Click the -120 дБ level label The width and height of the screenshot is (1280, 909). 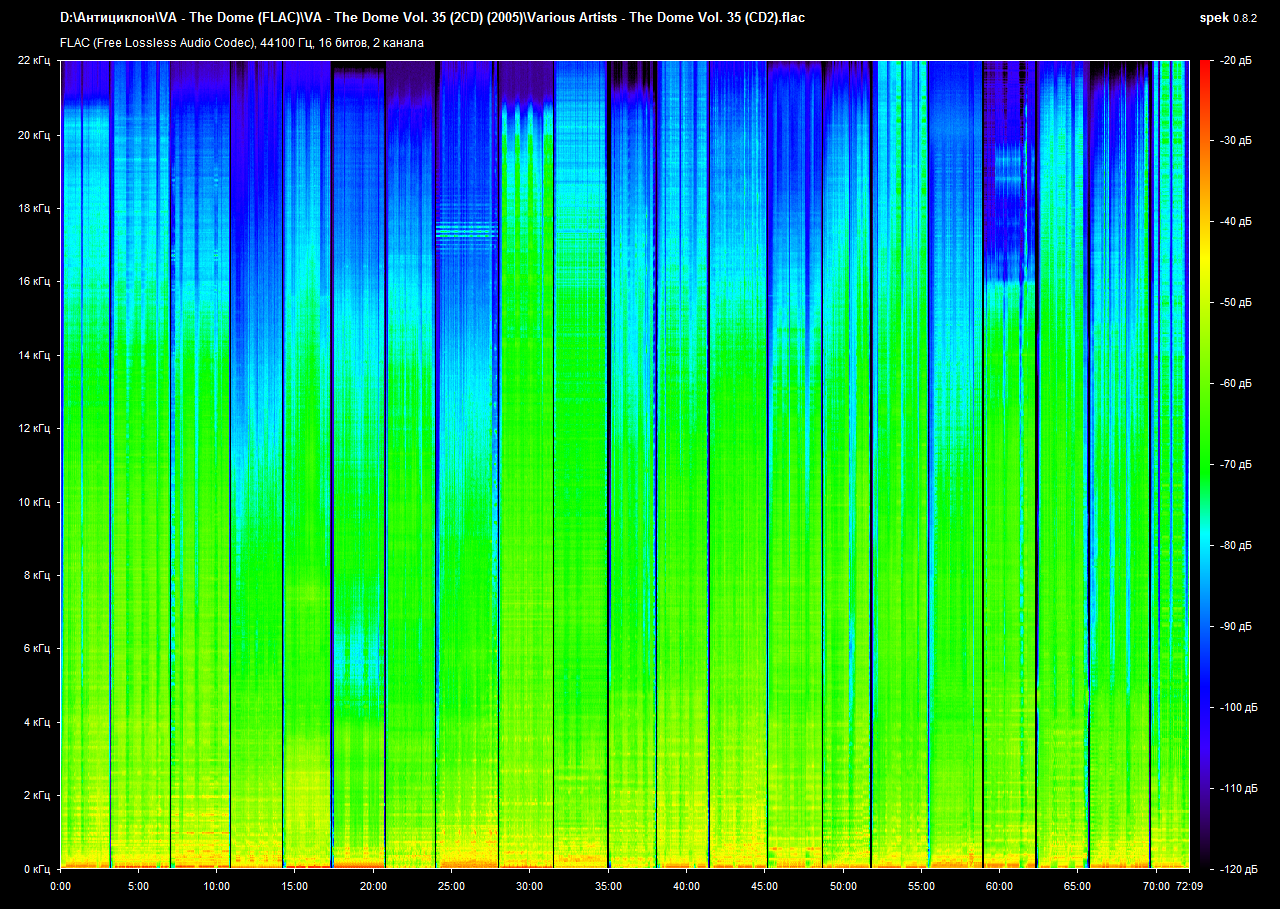click(x=1233, y=869)
